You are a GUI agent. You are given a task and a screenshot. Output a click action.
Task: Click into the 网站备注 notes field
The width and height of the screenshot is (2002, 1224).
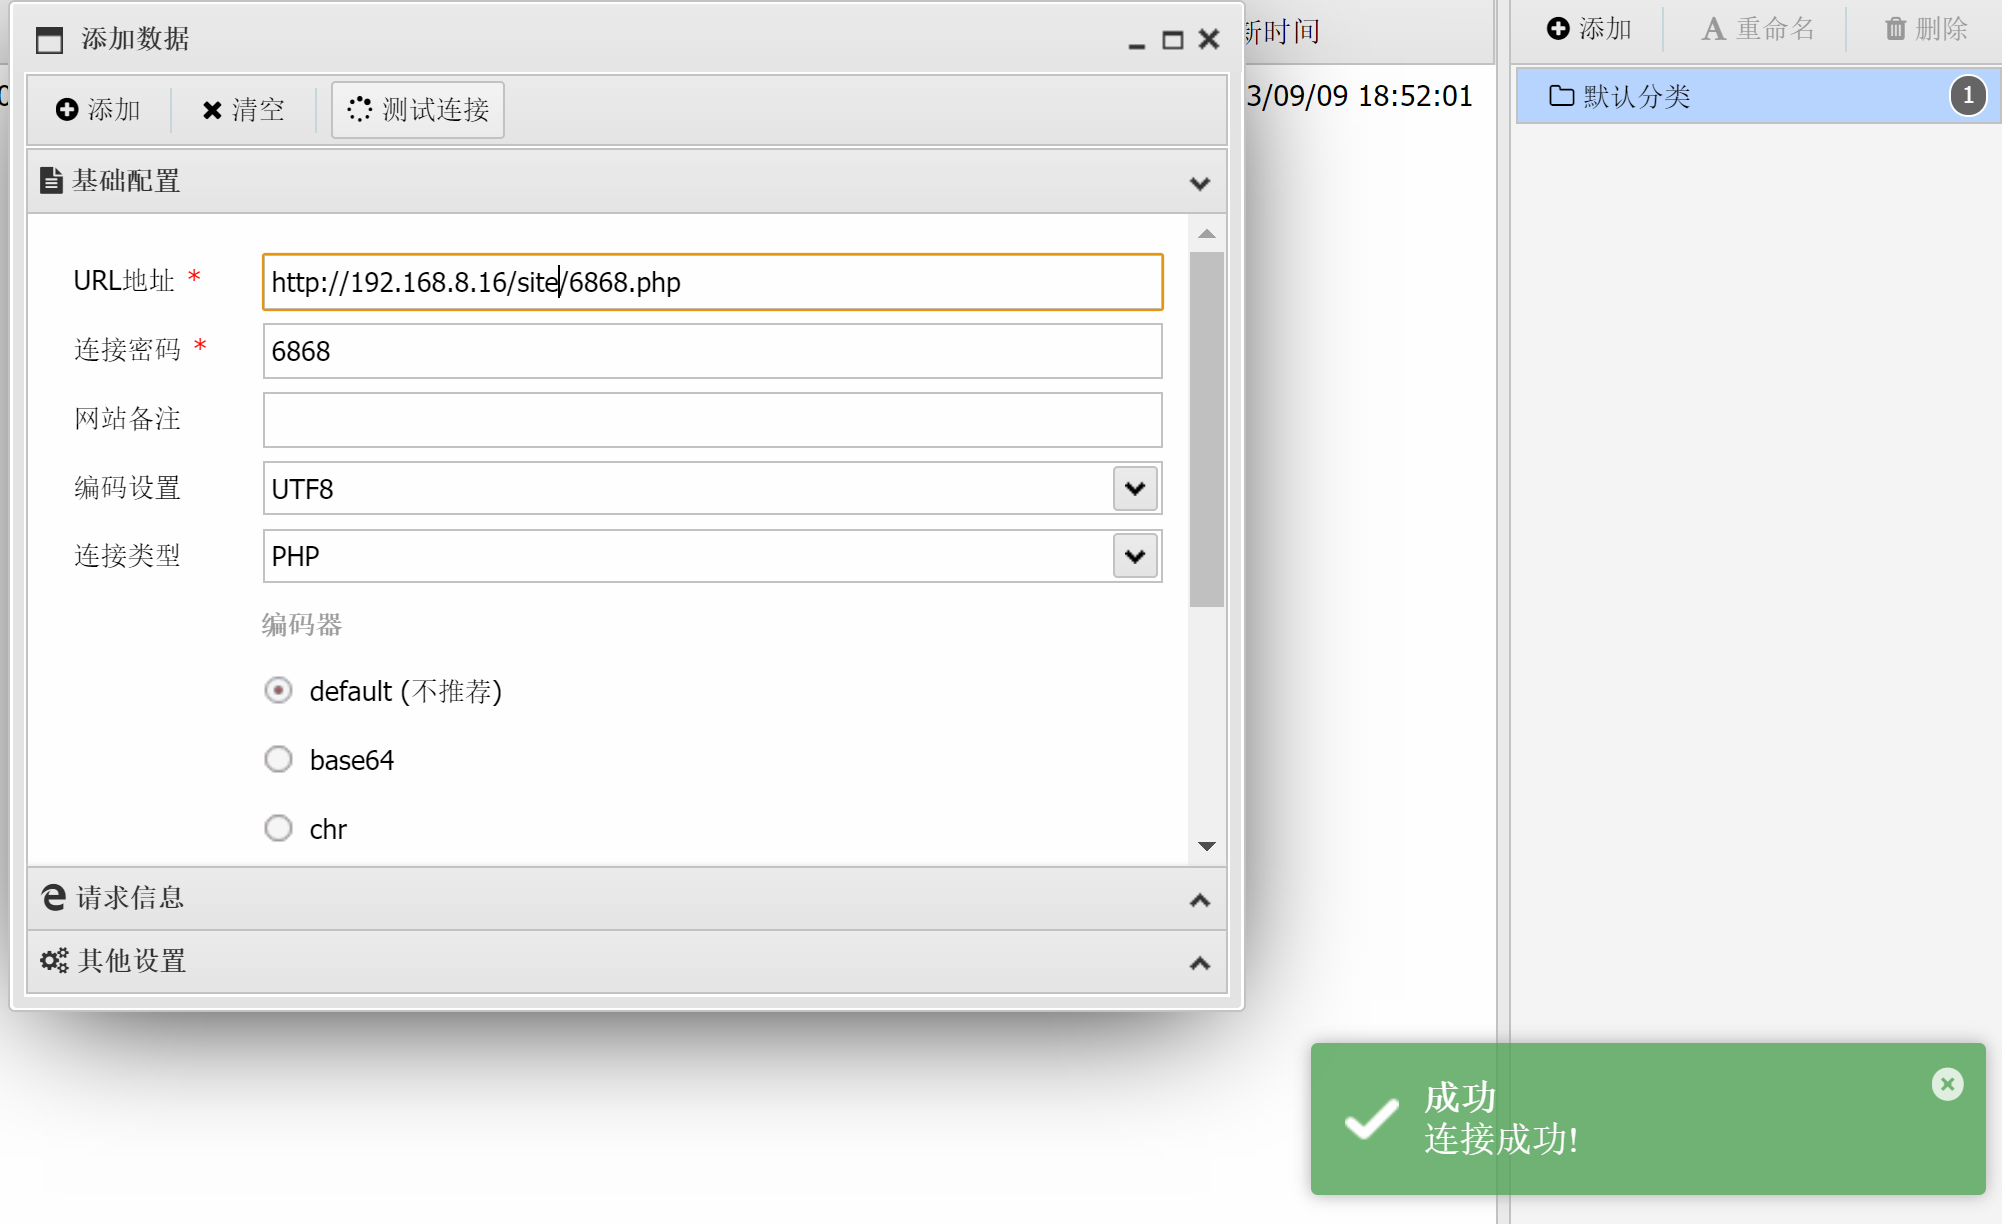(712, 420)
